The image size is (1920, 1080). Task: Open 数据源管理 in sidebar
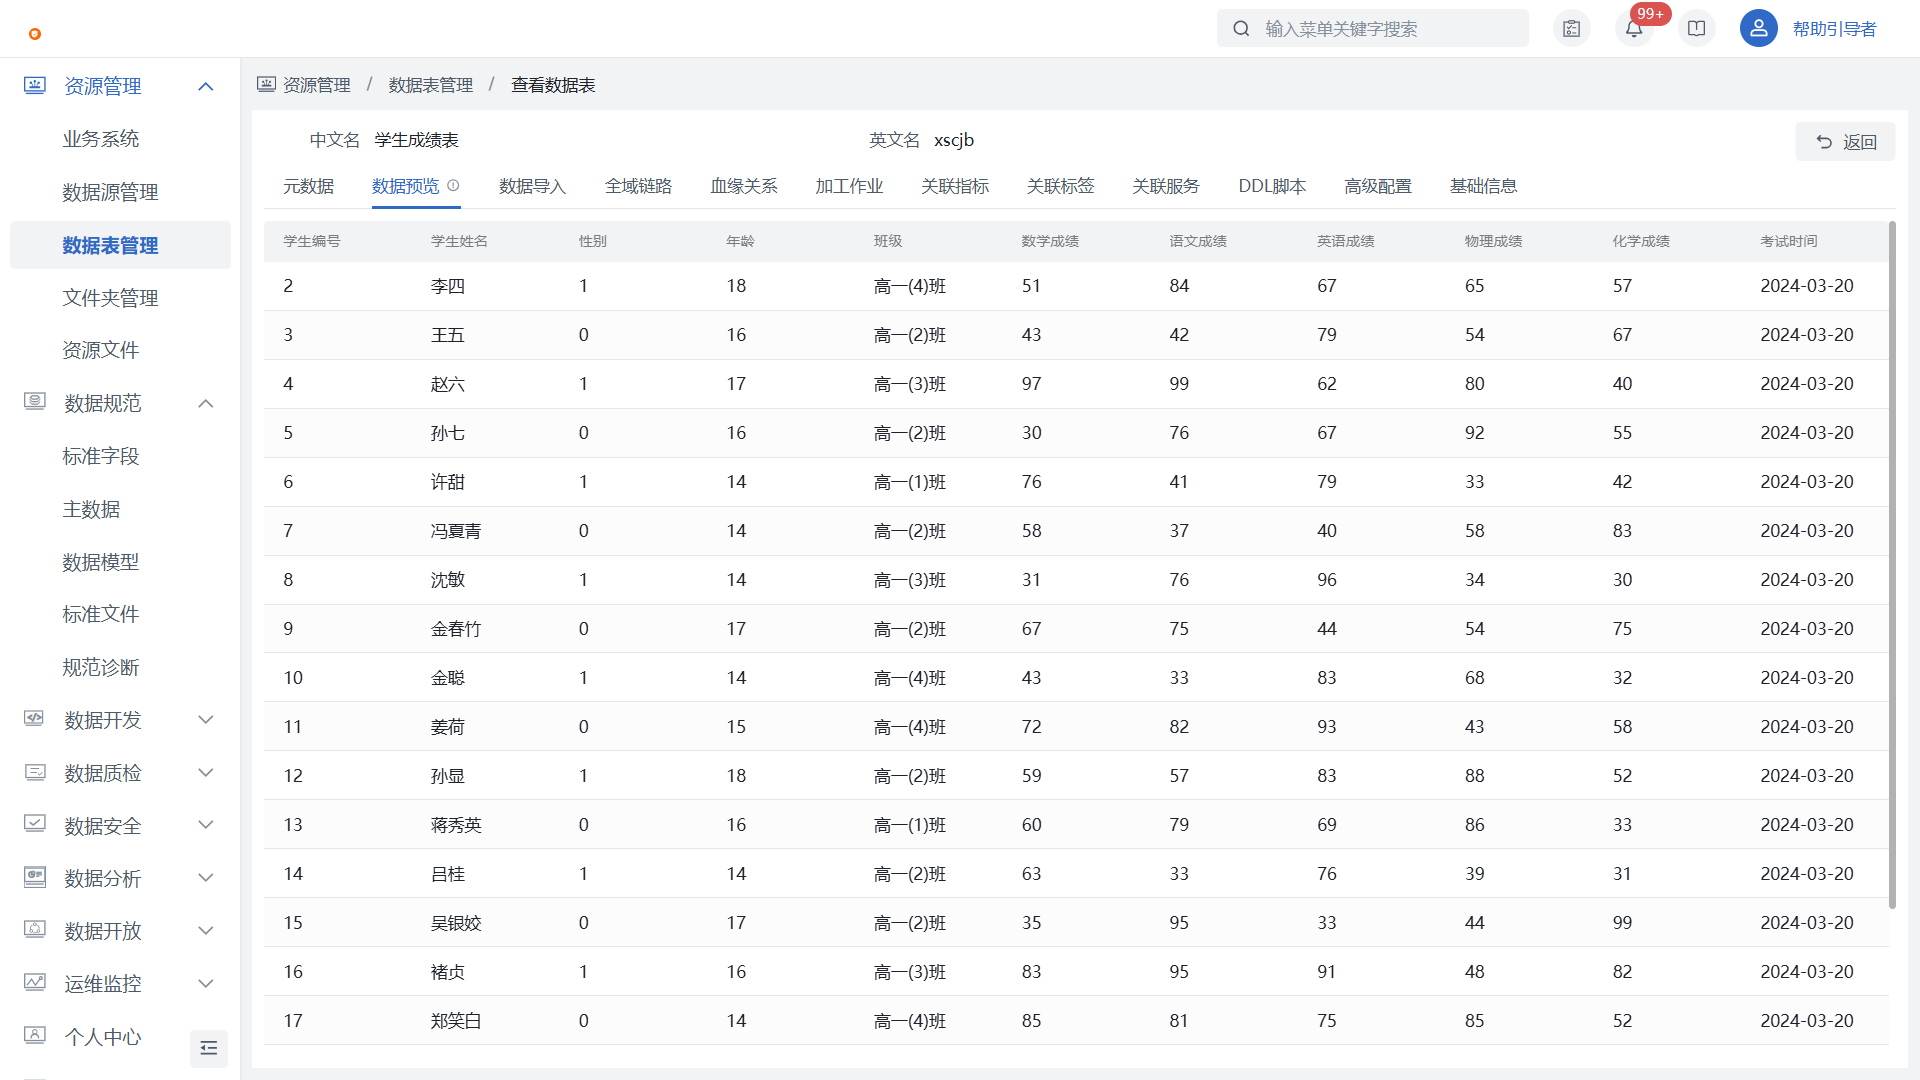tap(110, 192)
